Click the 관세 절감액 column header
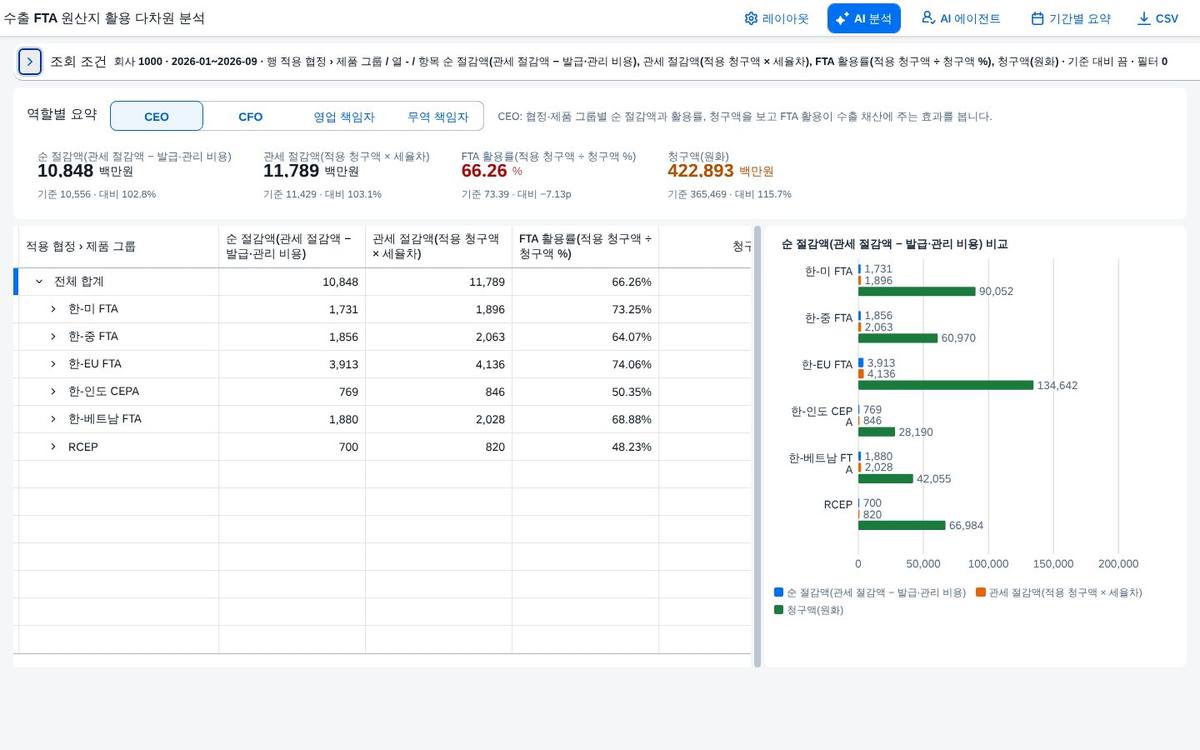 click(439, 246)
